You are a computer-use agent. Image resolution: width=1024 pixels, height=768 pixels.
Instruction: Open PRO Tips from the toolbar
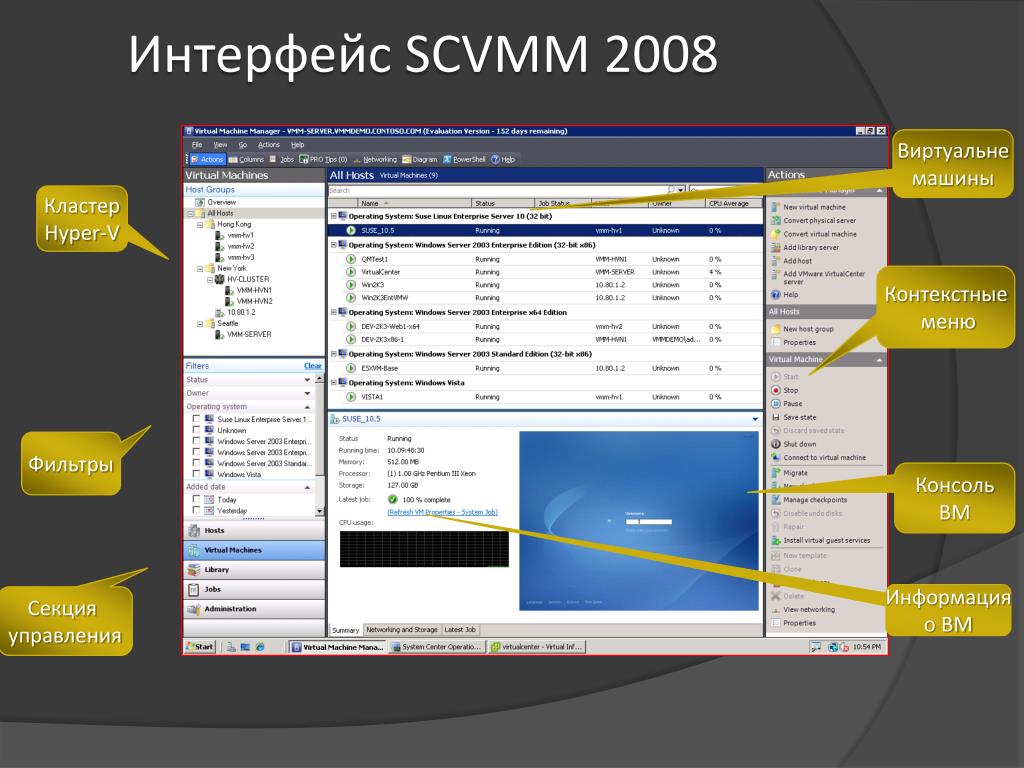pos(323,159)
